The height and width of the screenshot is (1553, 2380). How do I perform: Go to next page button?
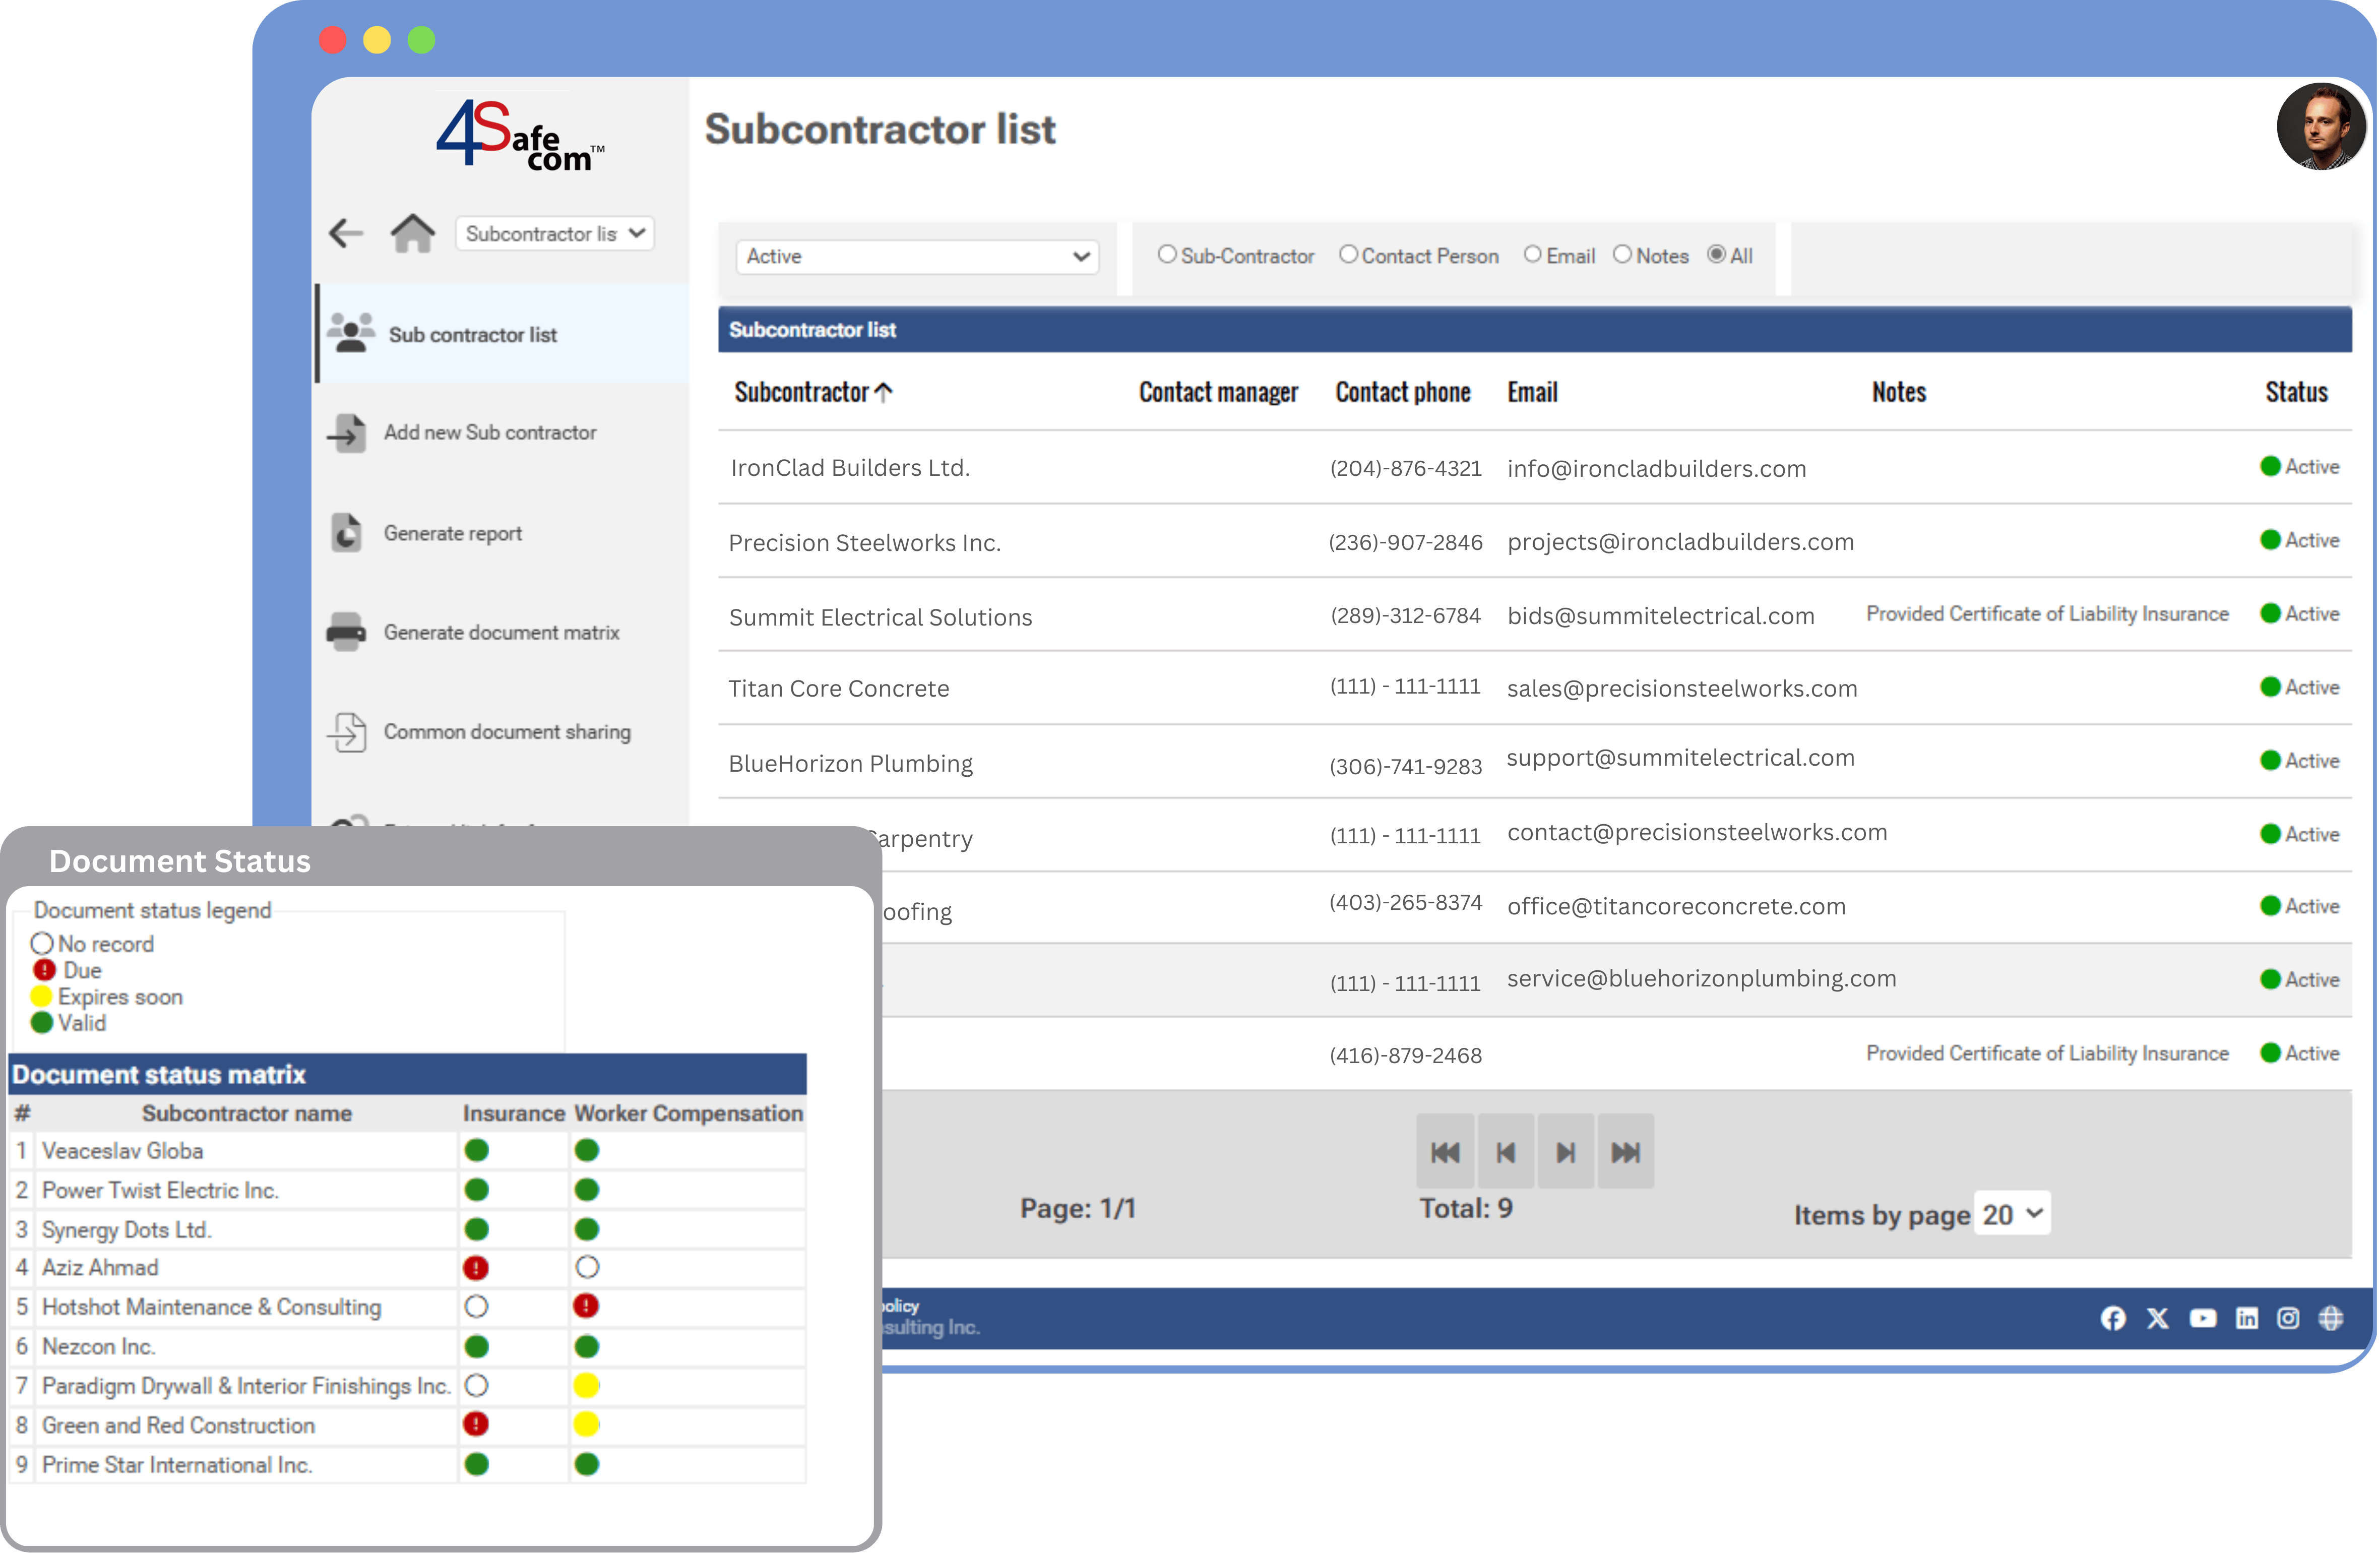click(1566, 1152)
